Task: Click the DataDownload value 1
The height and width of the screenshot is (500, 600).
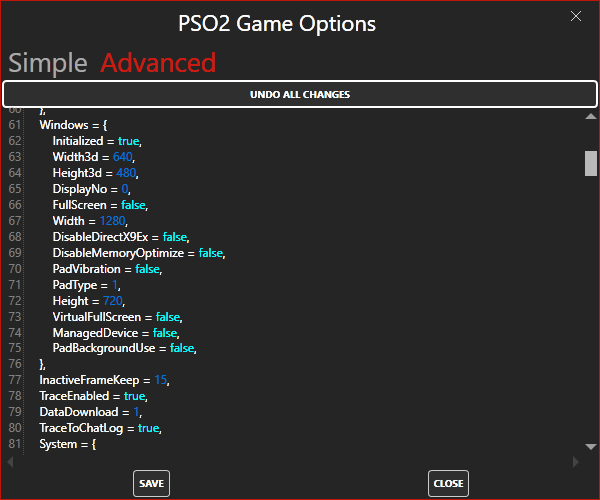Action: click(136, 412)
